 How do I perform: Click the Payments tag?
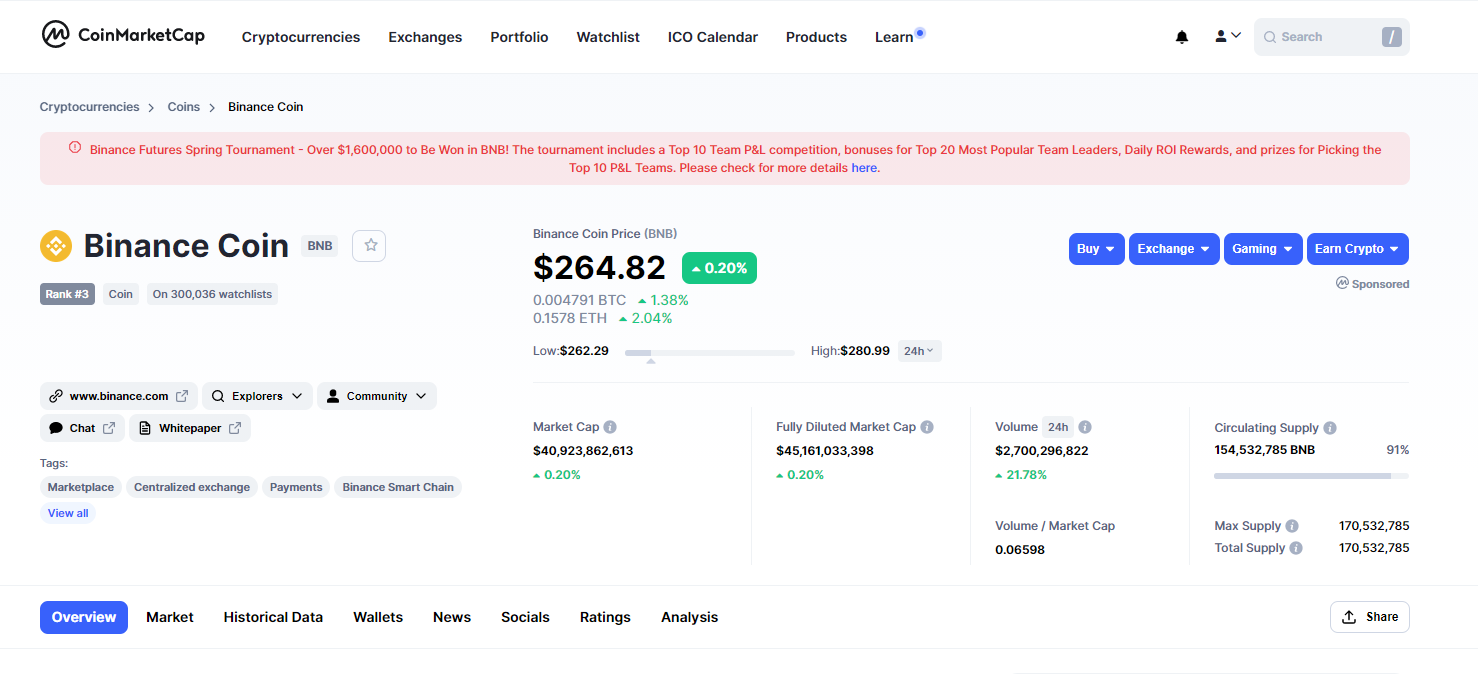point(296,487)
